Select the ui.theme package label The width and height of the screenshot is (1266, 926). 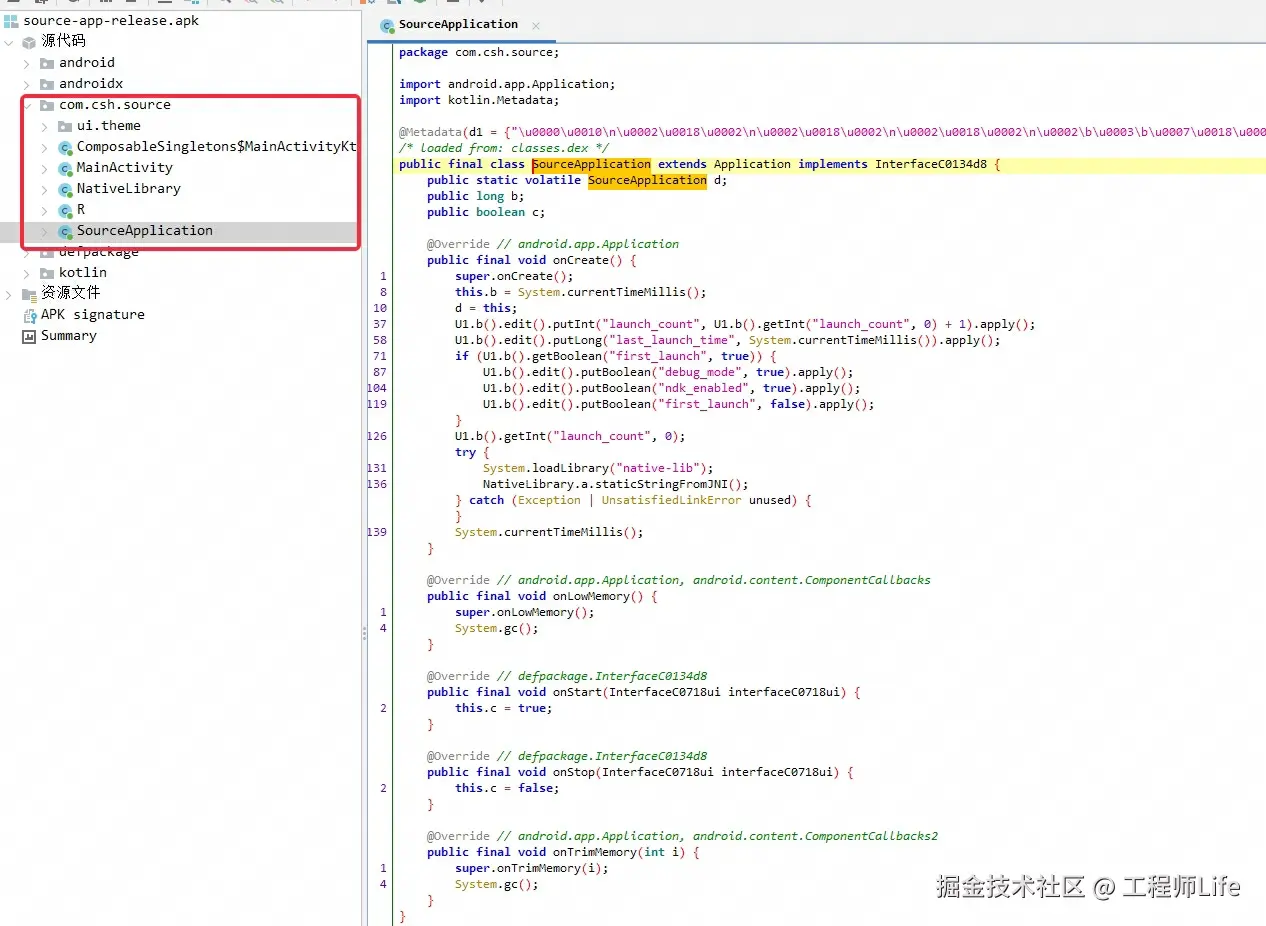pyautogui.click(x=109, y=126)
